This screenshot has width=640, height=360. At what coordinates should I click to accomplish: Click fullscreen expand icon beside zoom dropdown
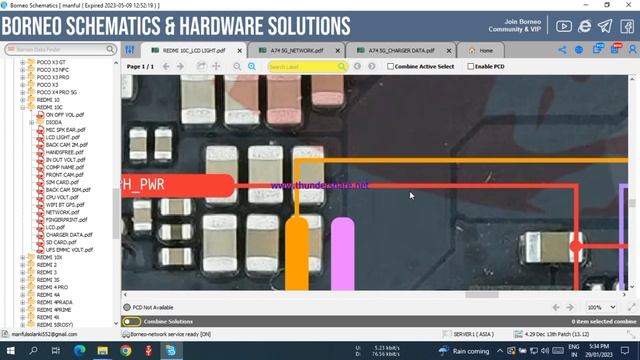tap(632, 307)
